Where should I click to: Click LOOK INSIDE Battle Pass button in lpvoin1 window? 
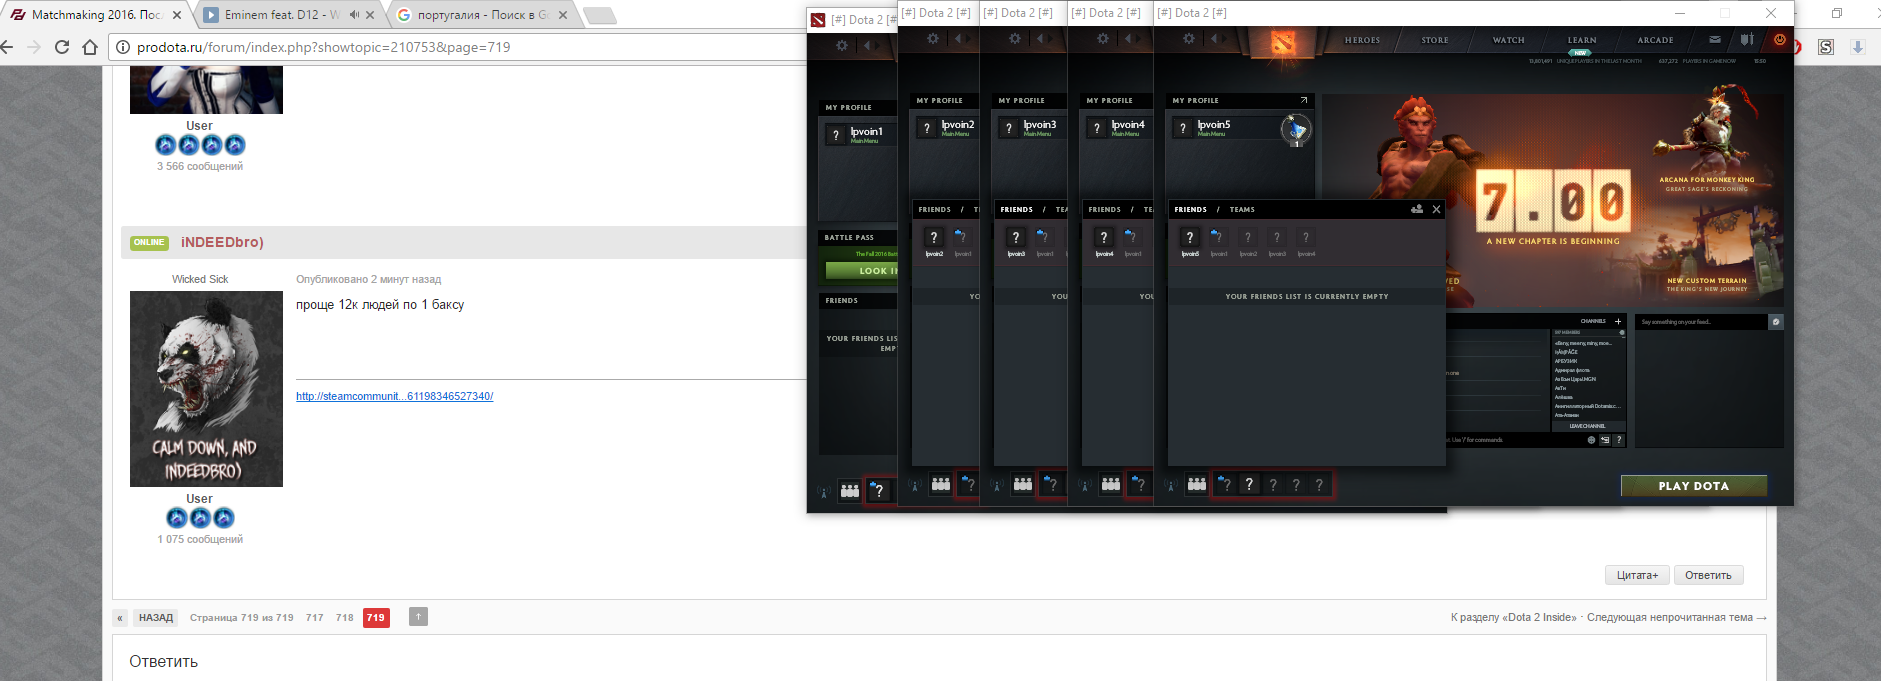[x=861, y=271]
